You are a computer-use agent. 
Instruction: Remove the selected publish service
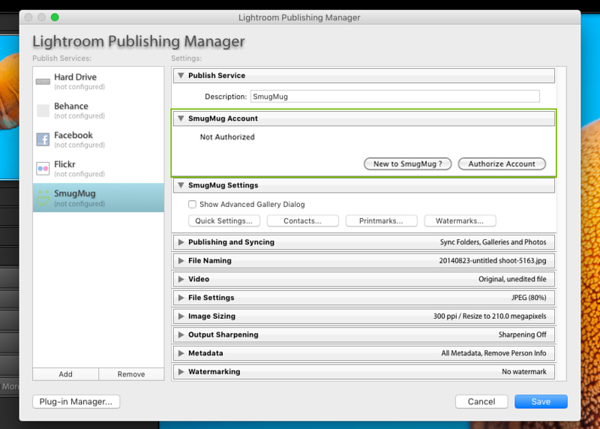click(131, 374)
